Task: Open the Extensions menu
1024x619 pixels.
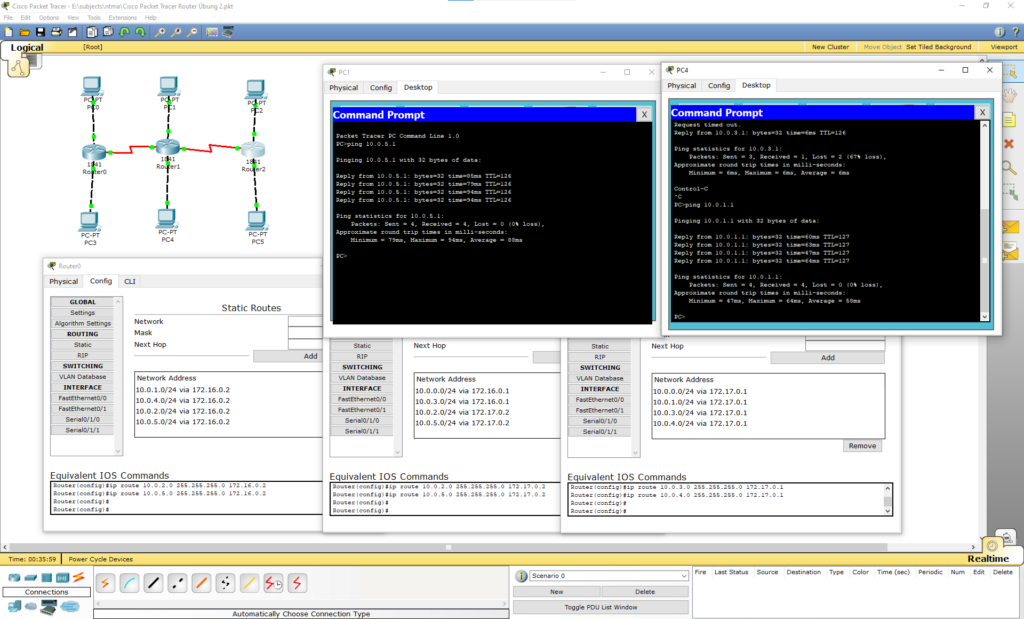Action: click(x=122, y=18)
